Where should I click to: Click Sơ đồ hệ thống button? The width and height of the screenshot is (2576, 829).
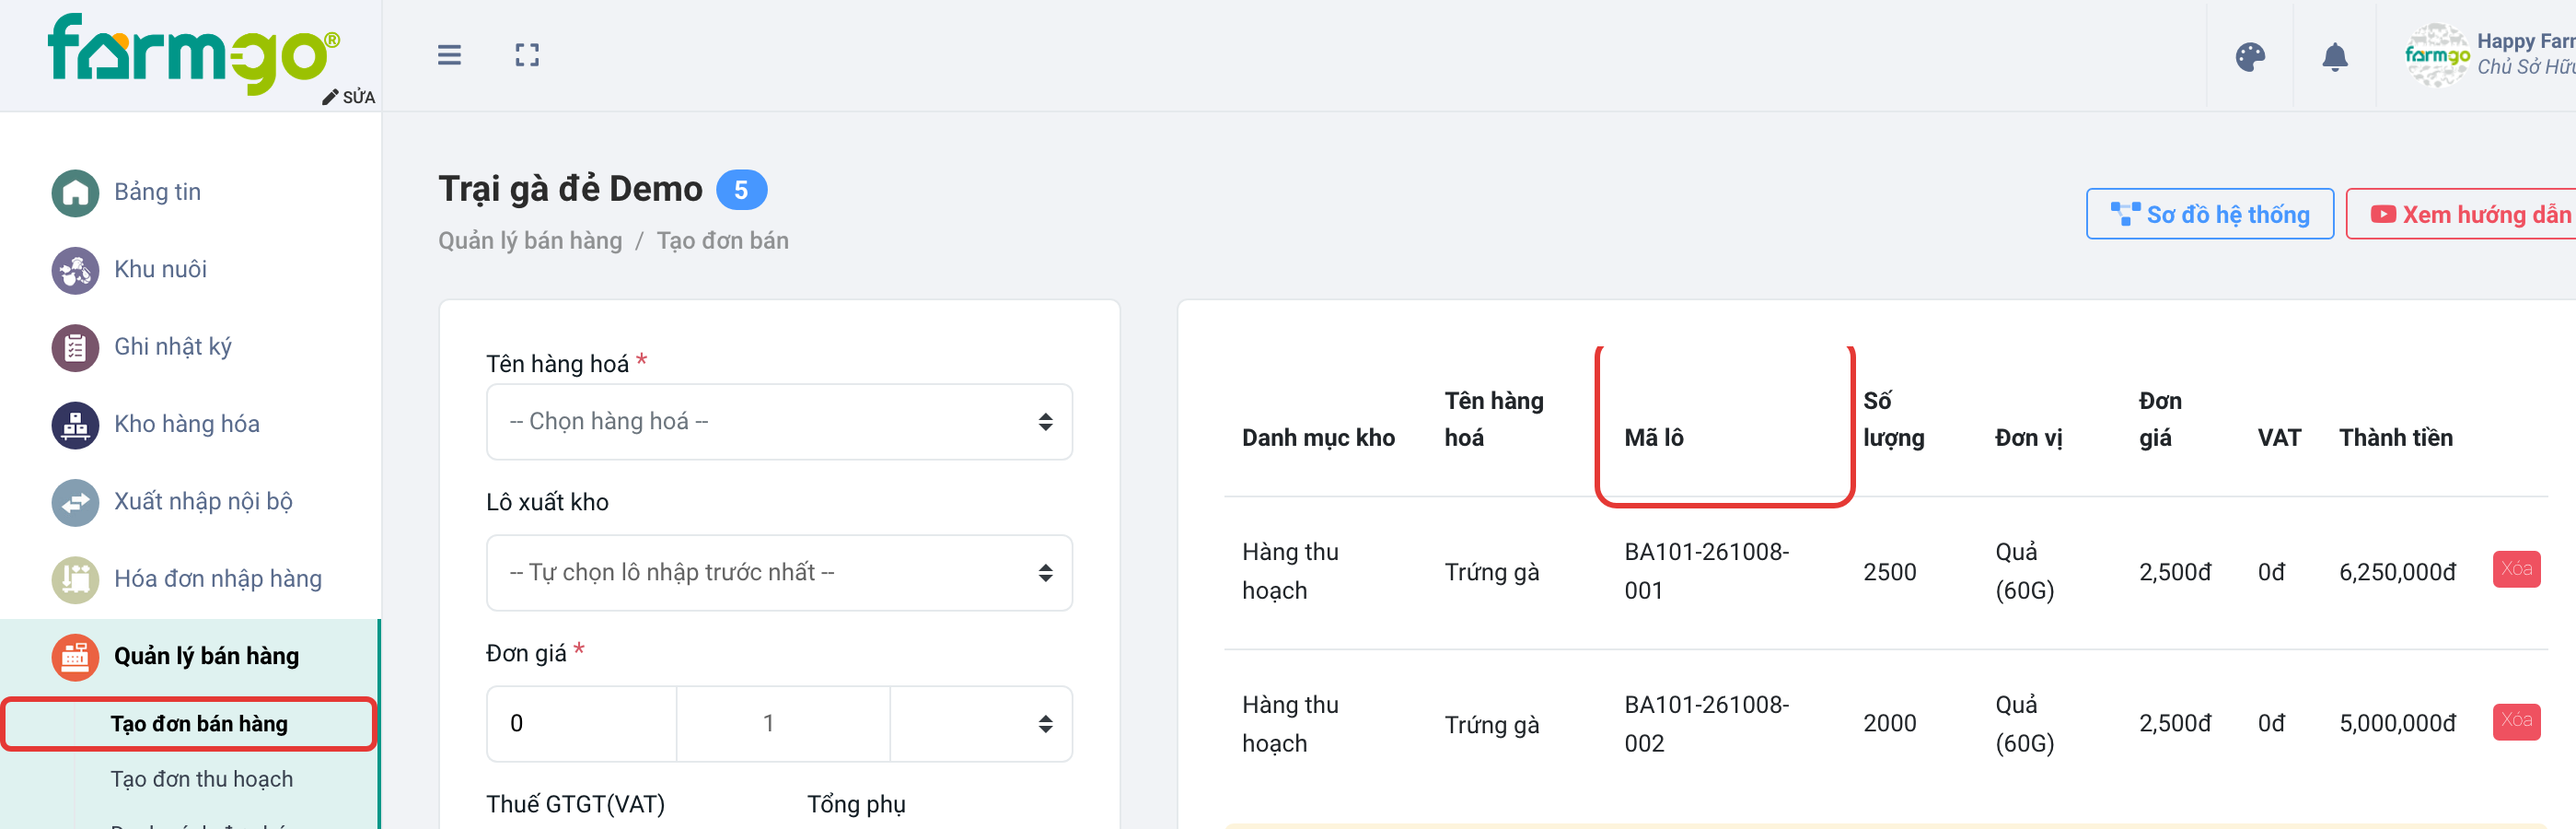tap(2209, 214)
